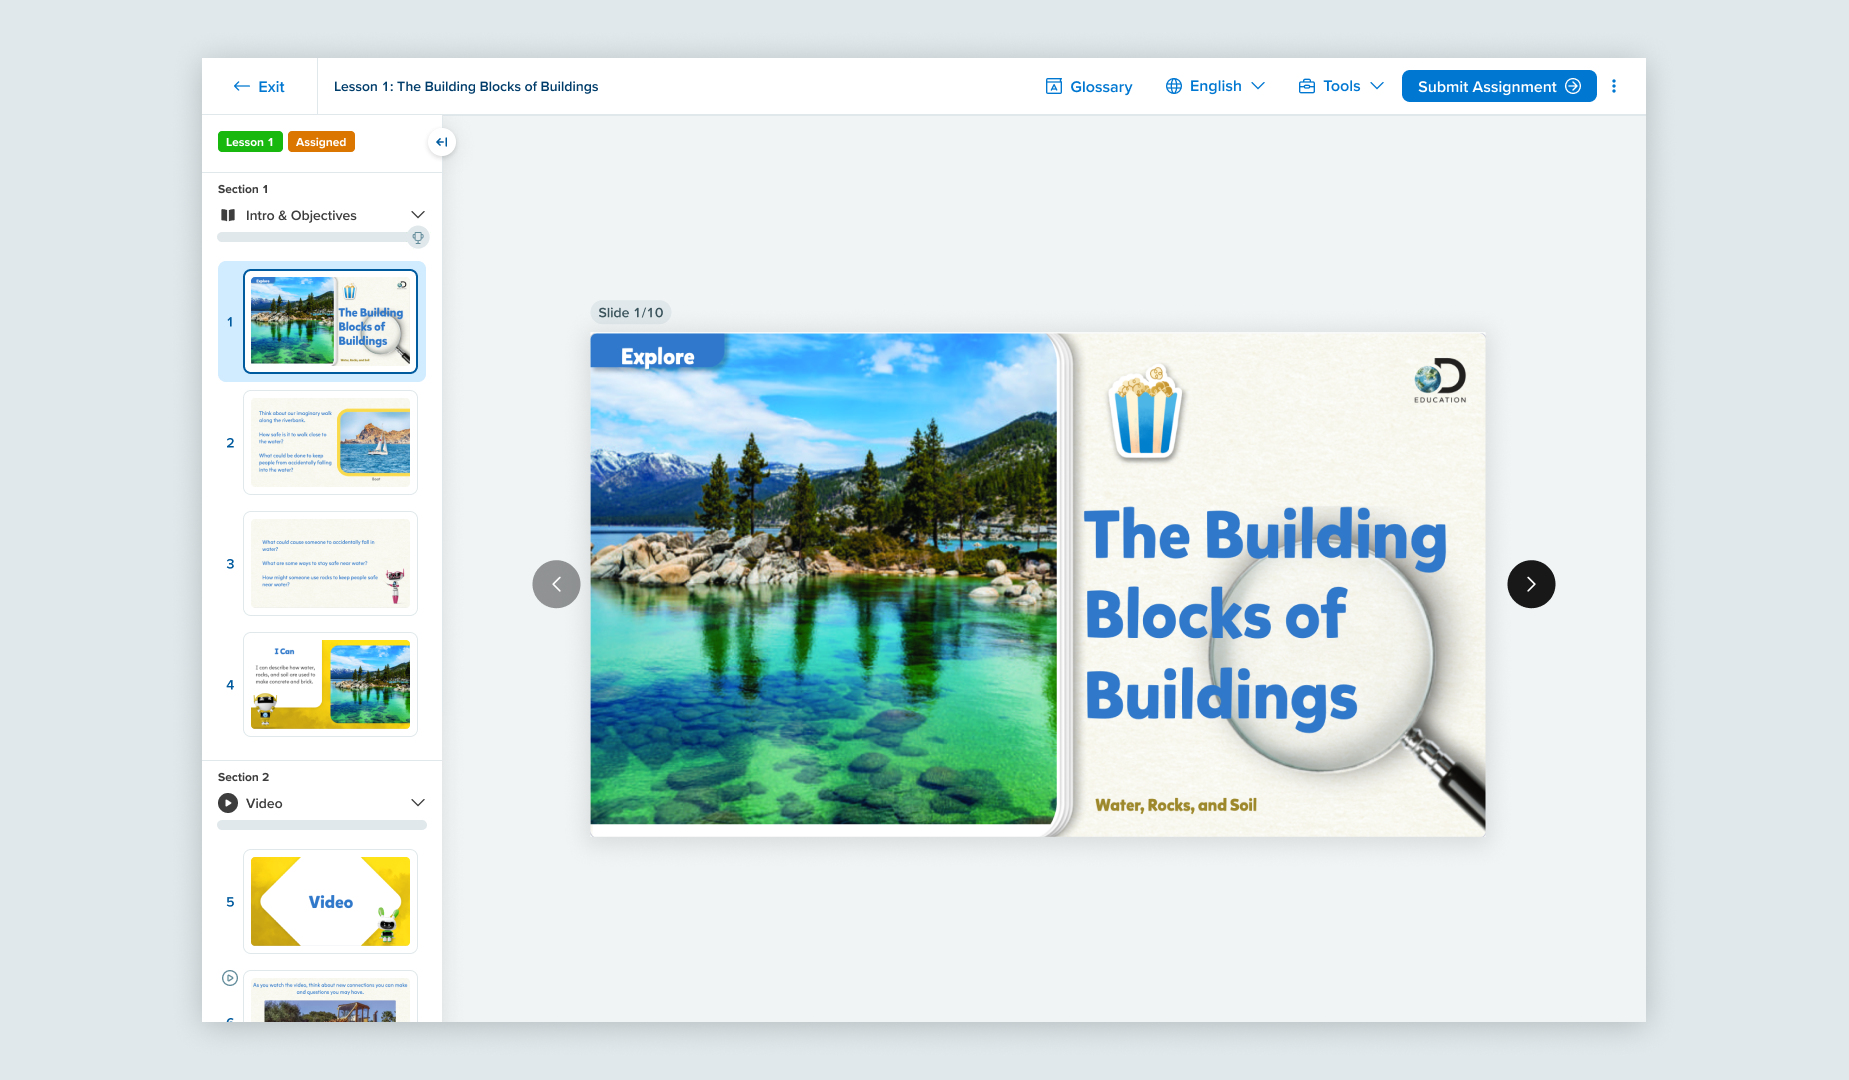Click the lake photo on the main slide
This screenshot has height=1080, width=1849.
pos(823,579)
